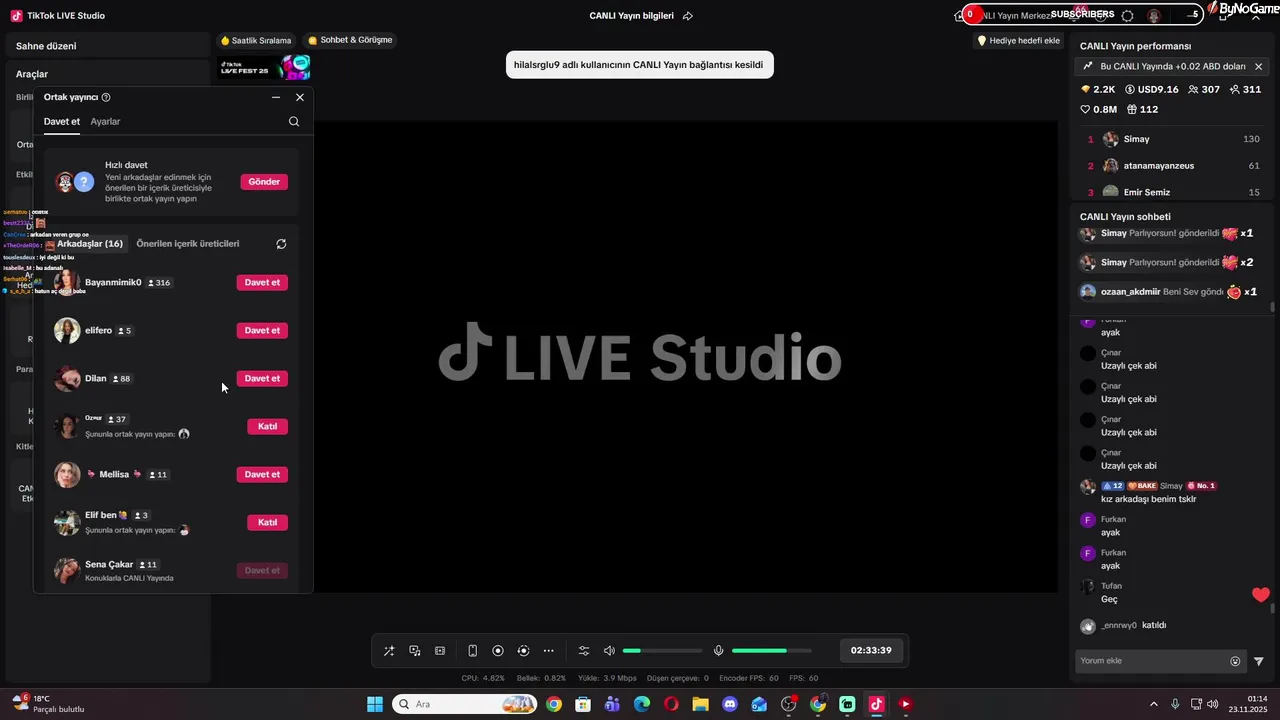1280x720 pixels.
Task: Start recording with the record icon
Action: [498, 651]
